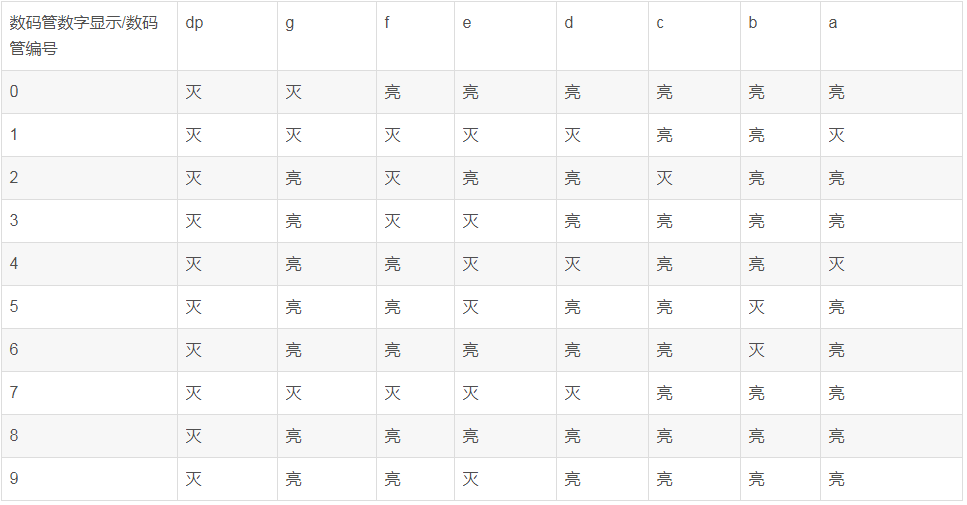
Task: Click the row label '5'
Action: pyautogui.click(x=14, y=307)
